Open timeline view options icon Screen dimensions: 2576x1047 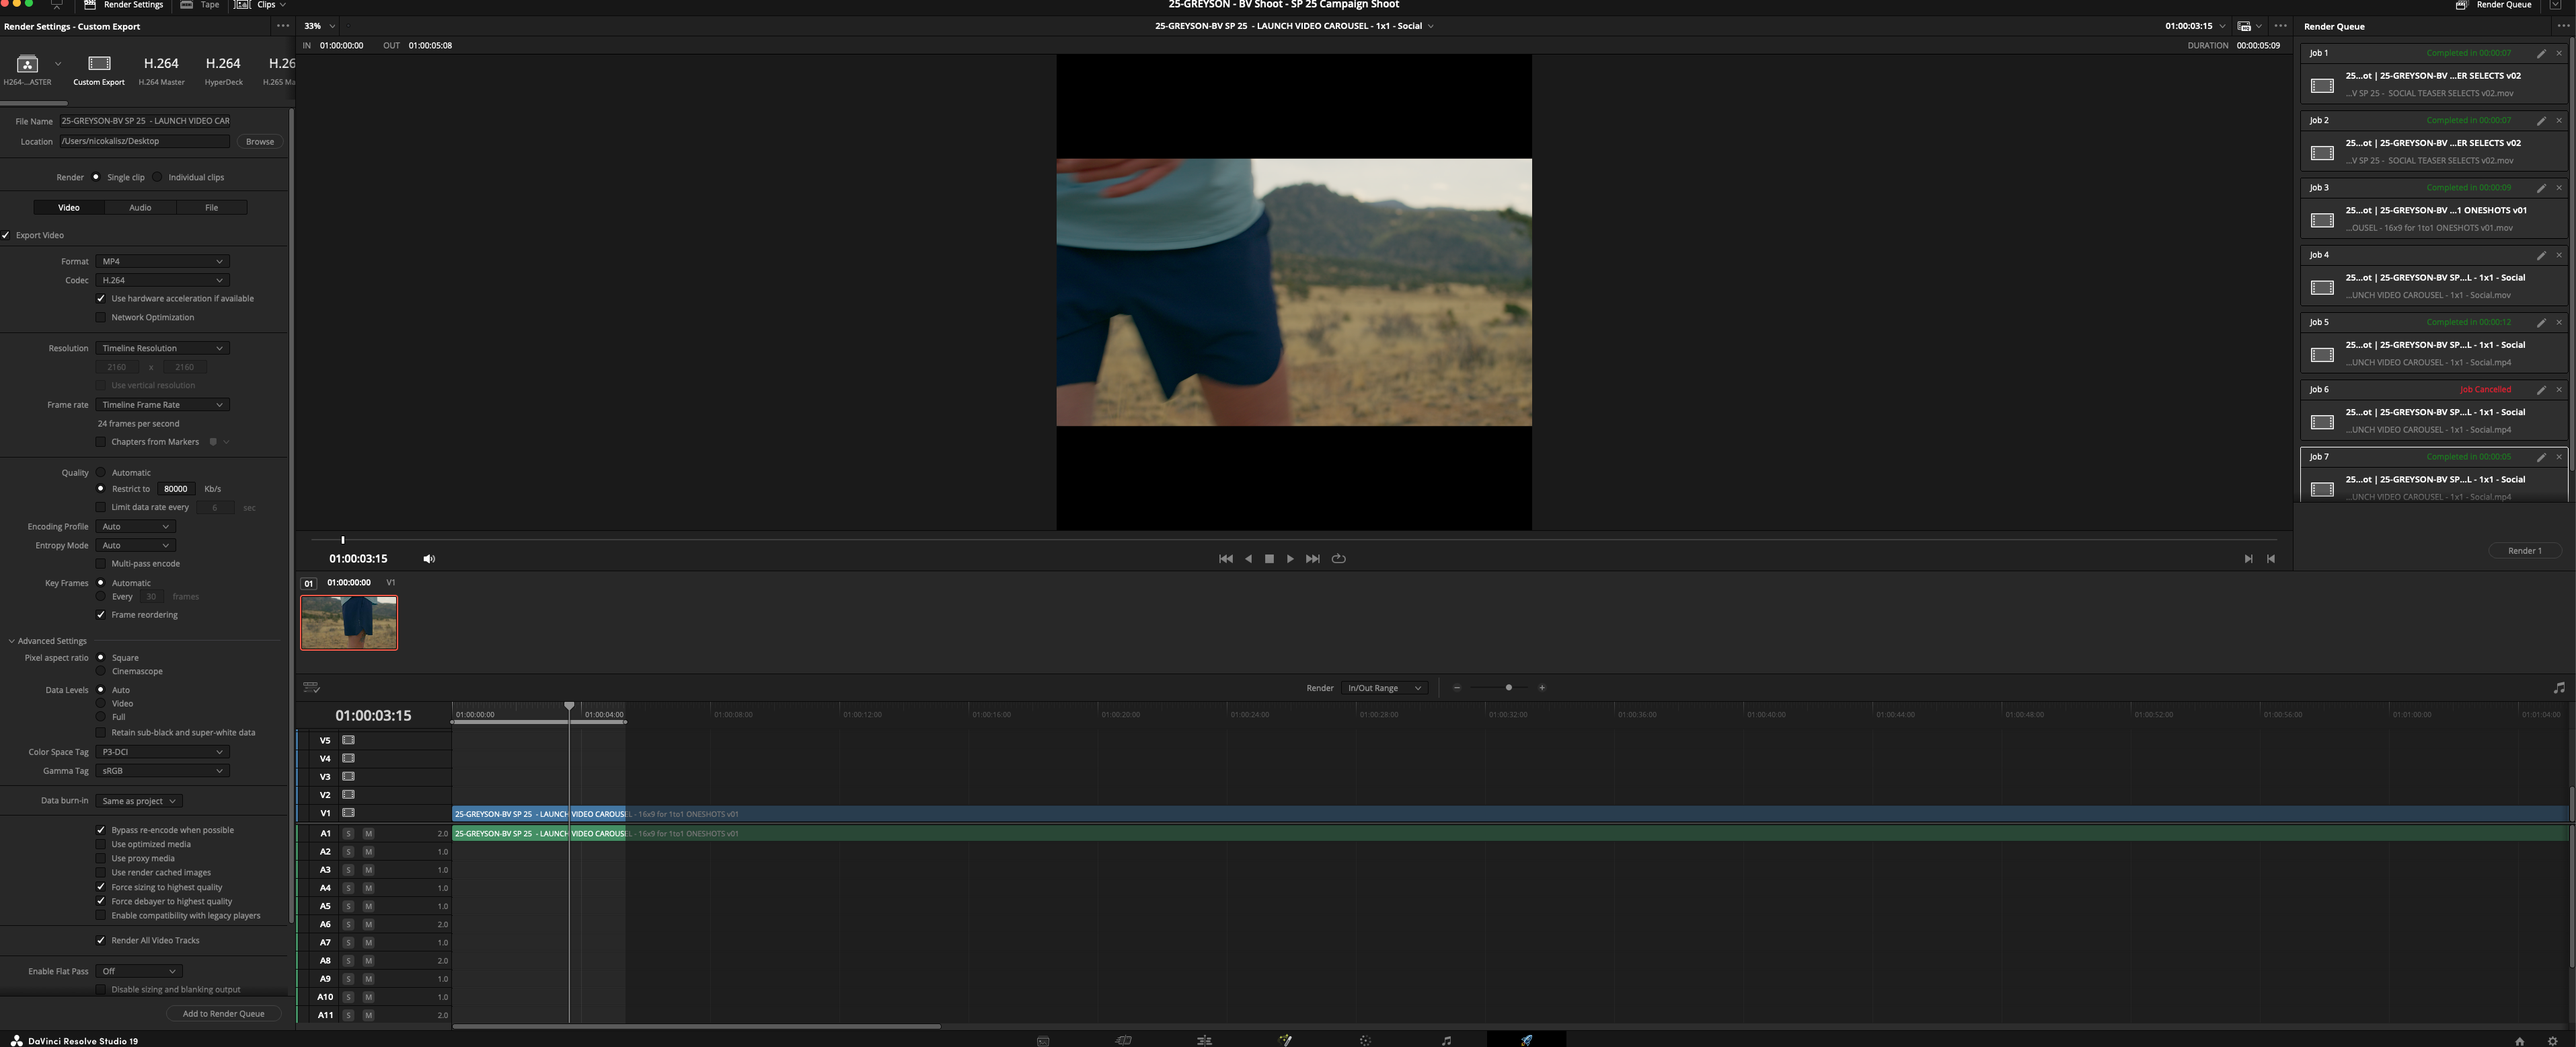click(311, 688)
